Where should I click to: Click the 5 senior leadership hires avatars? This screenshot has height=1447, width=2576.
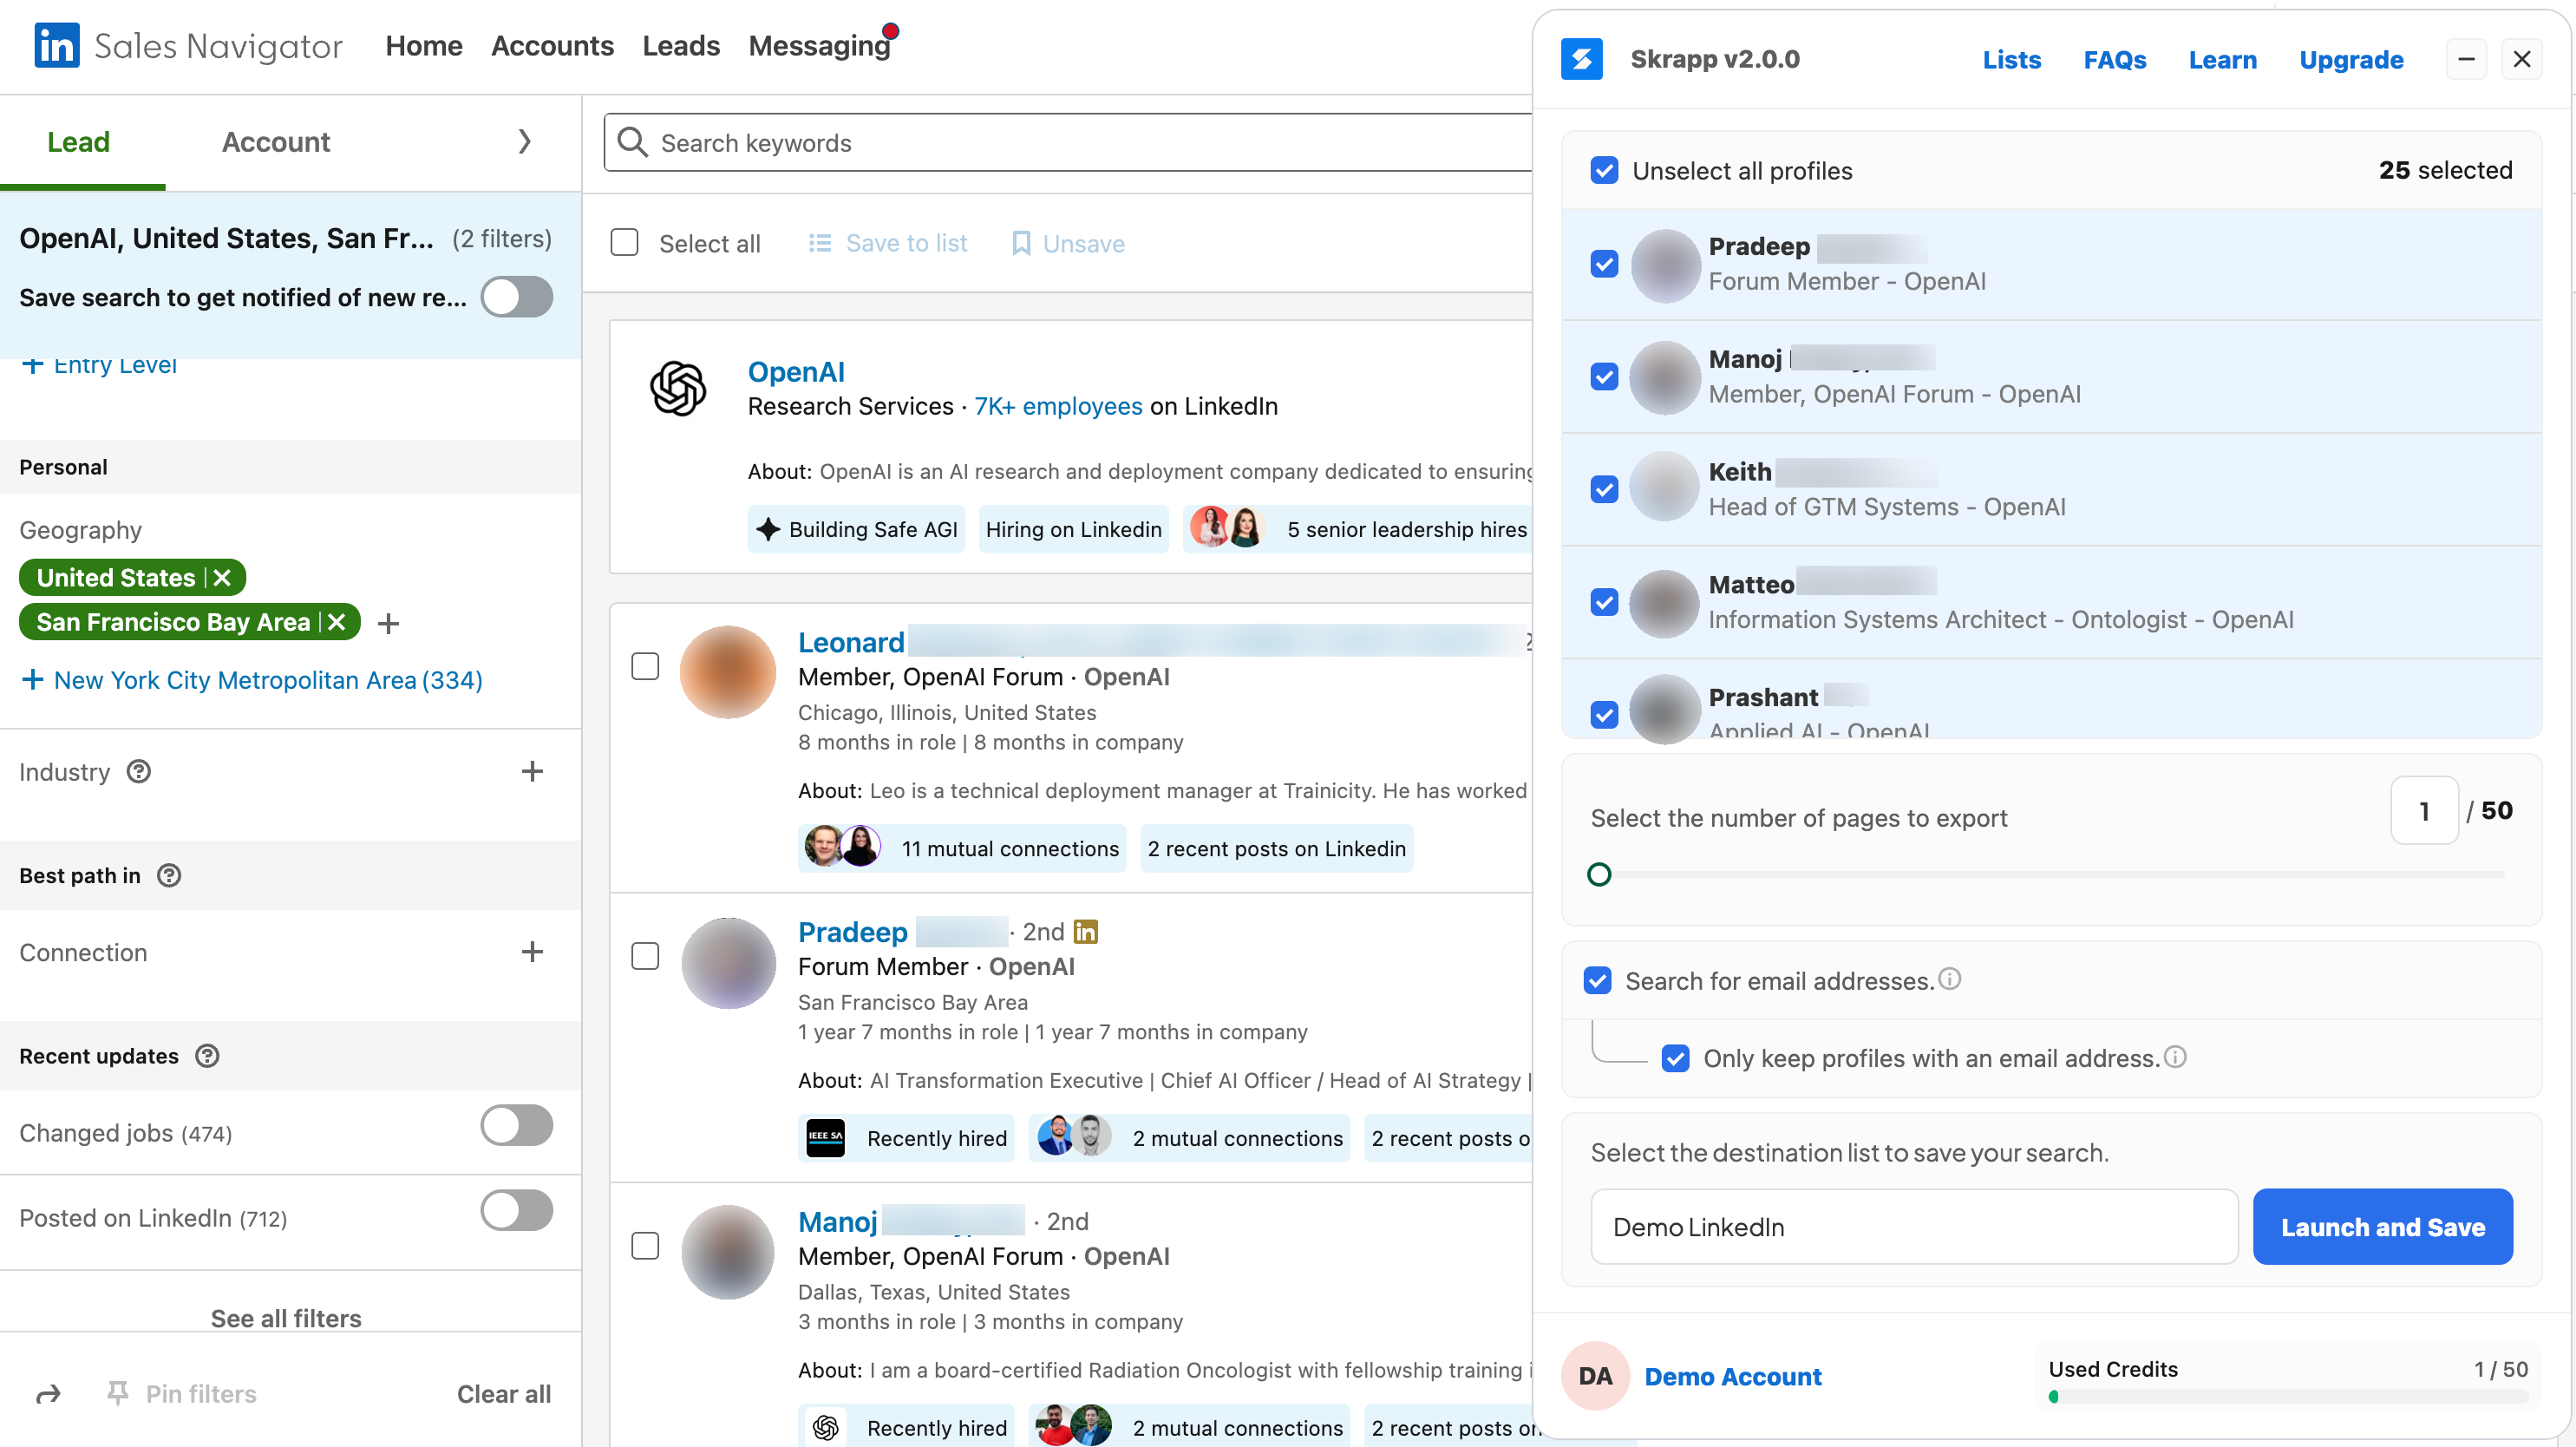point(1228,528)
